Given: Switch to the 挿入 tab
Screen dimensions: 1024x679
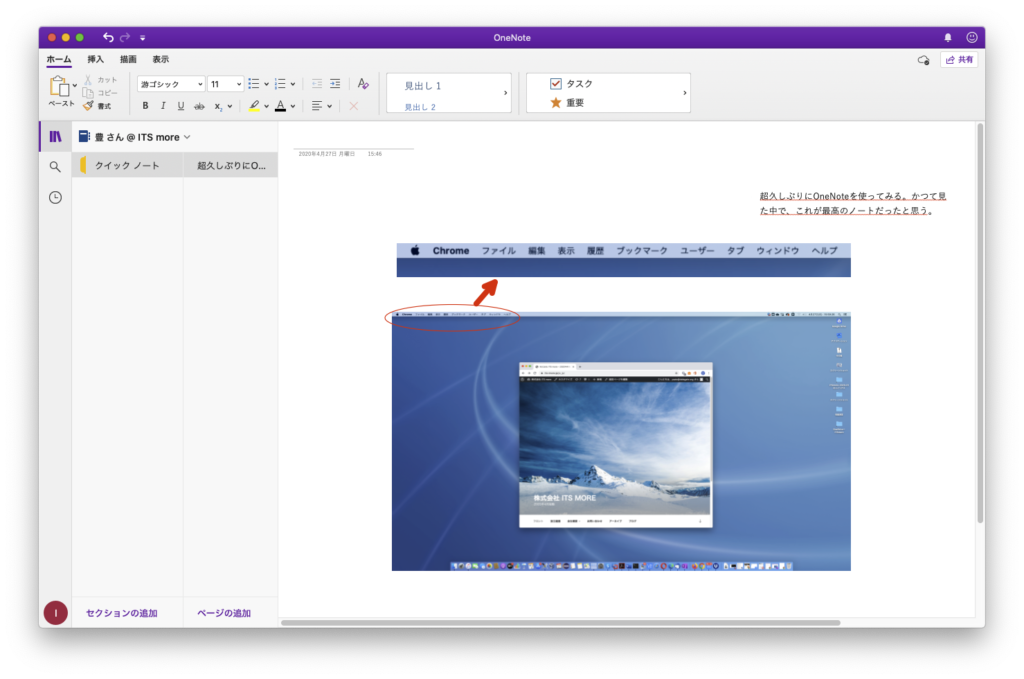Looking at the screenshot, I should tap(95, 59).
